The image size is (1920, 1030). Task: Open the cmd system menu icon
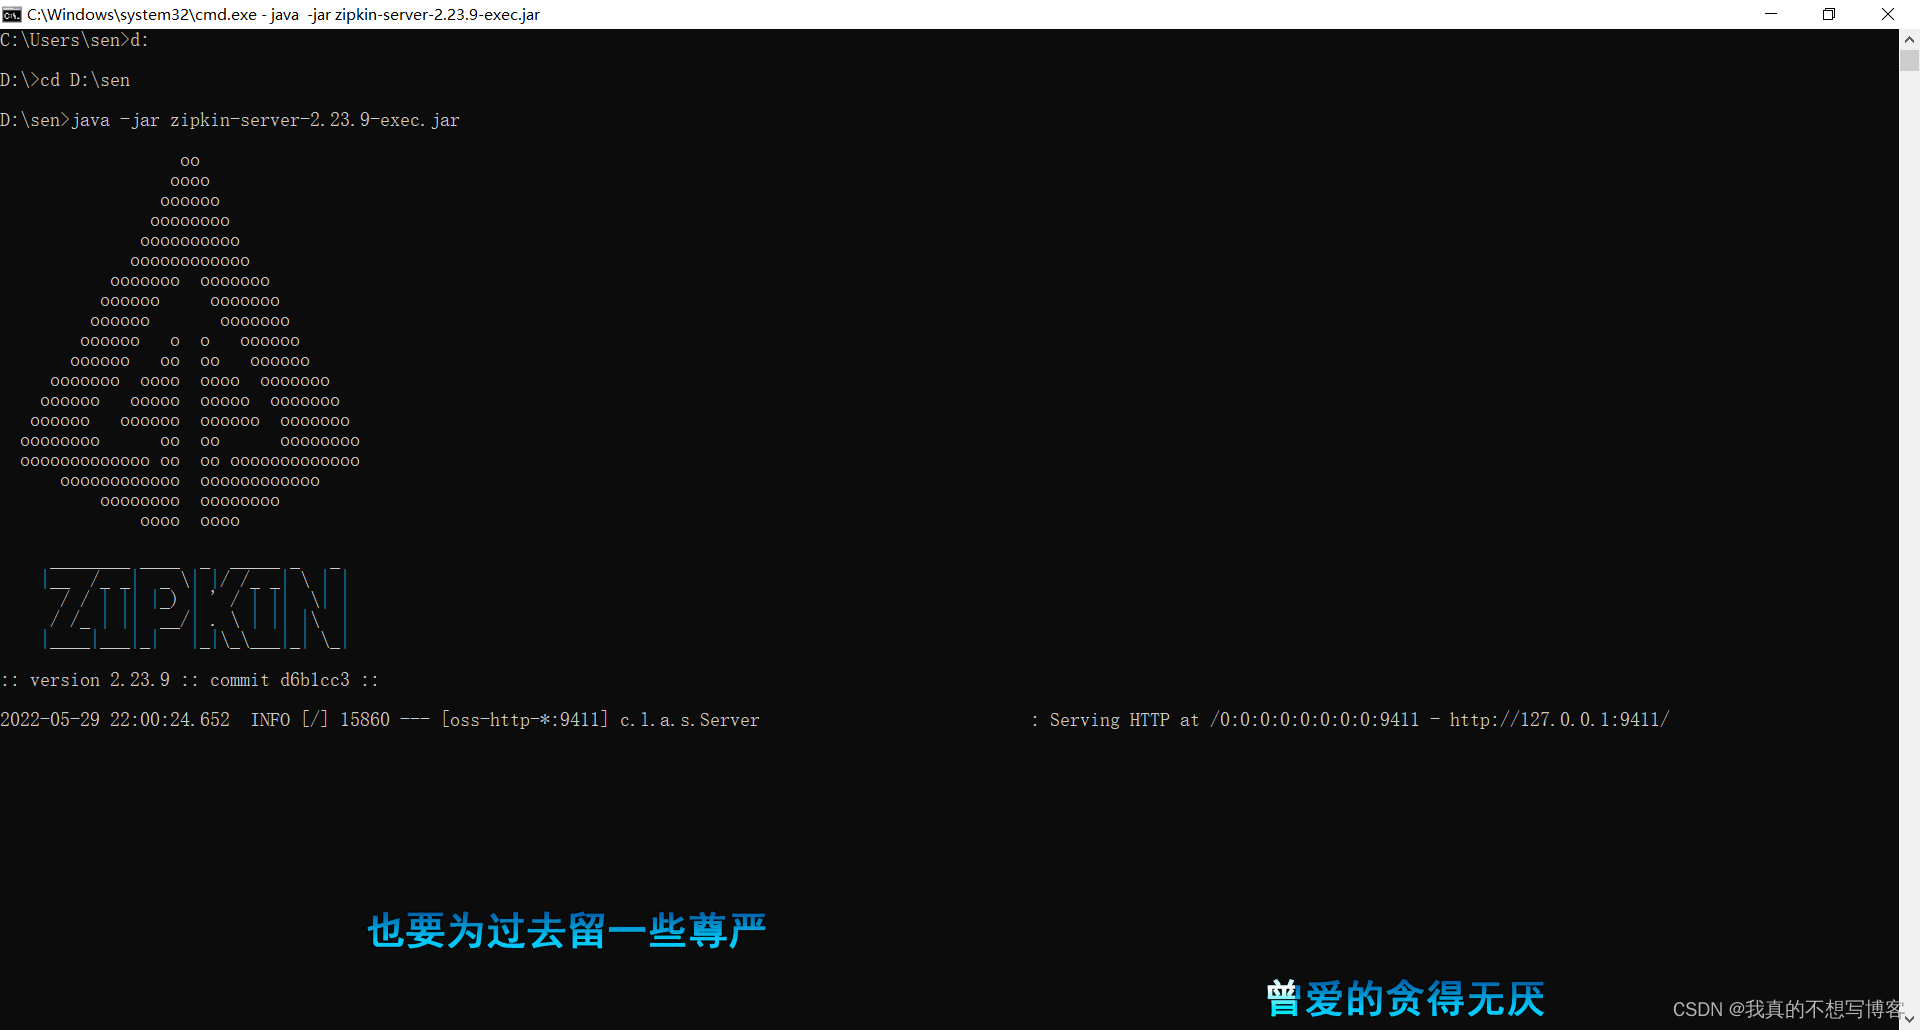(x=12, y=14)
